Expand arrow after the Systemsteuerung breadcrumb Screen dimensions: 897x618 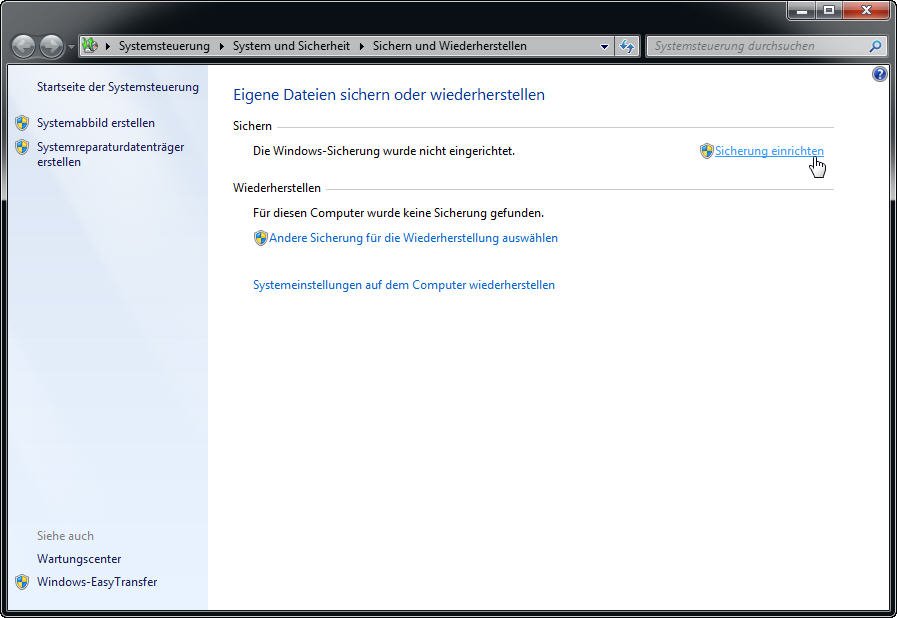pyautogui.click(x=221, y=46)
